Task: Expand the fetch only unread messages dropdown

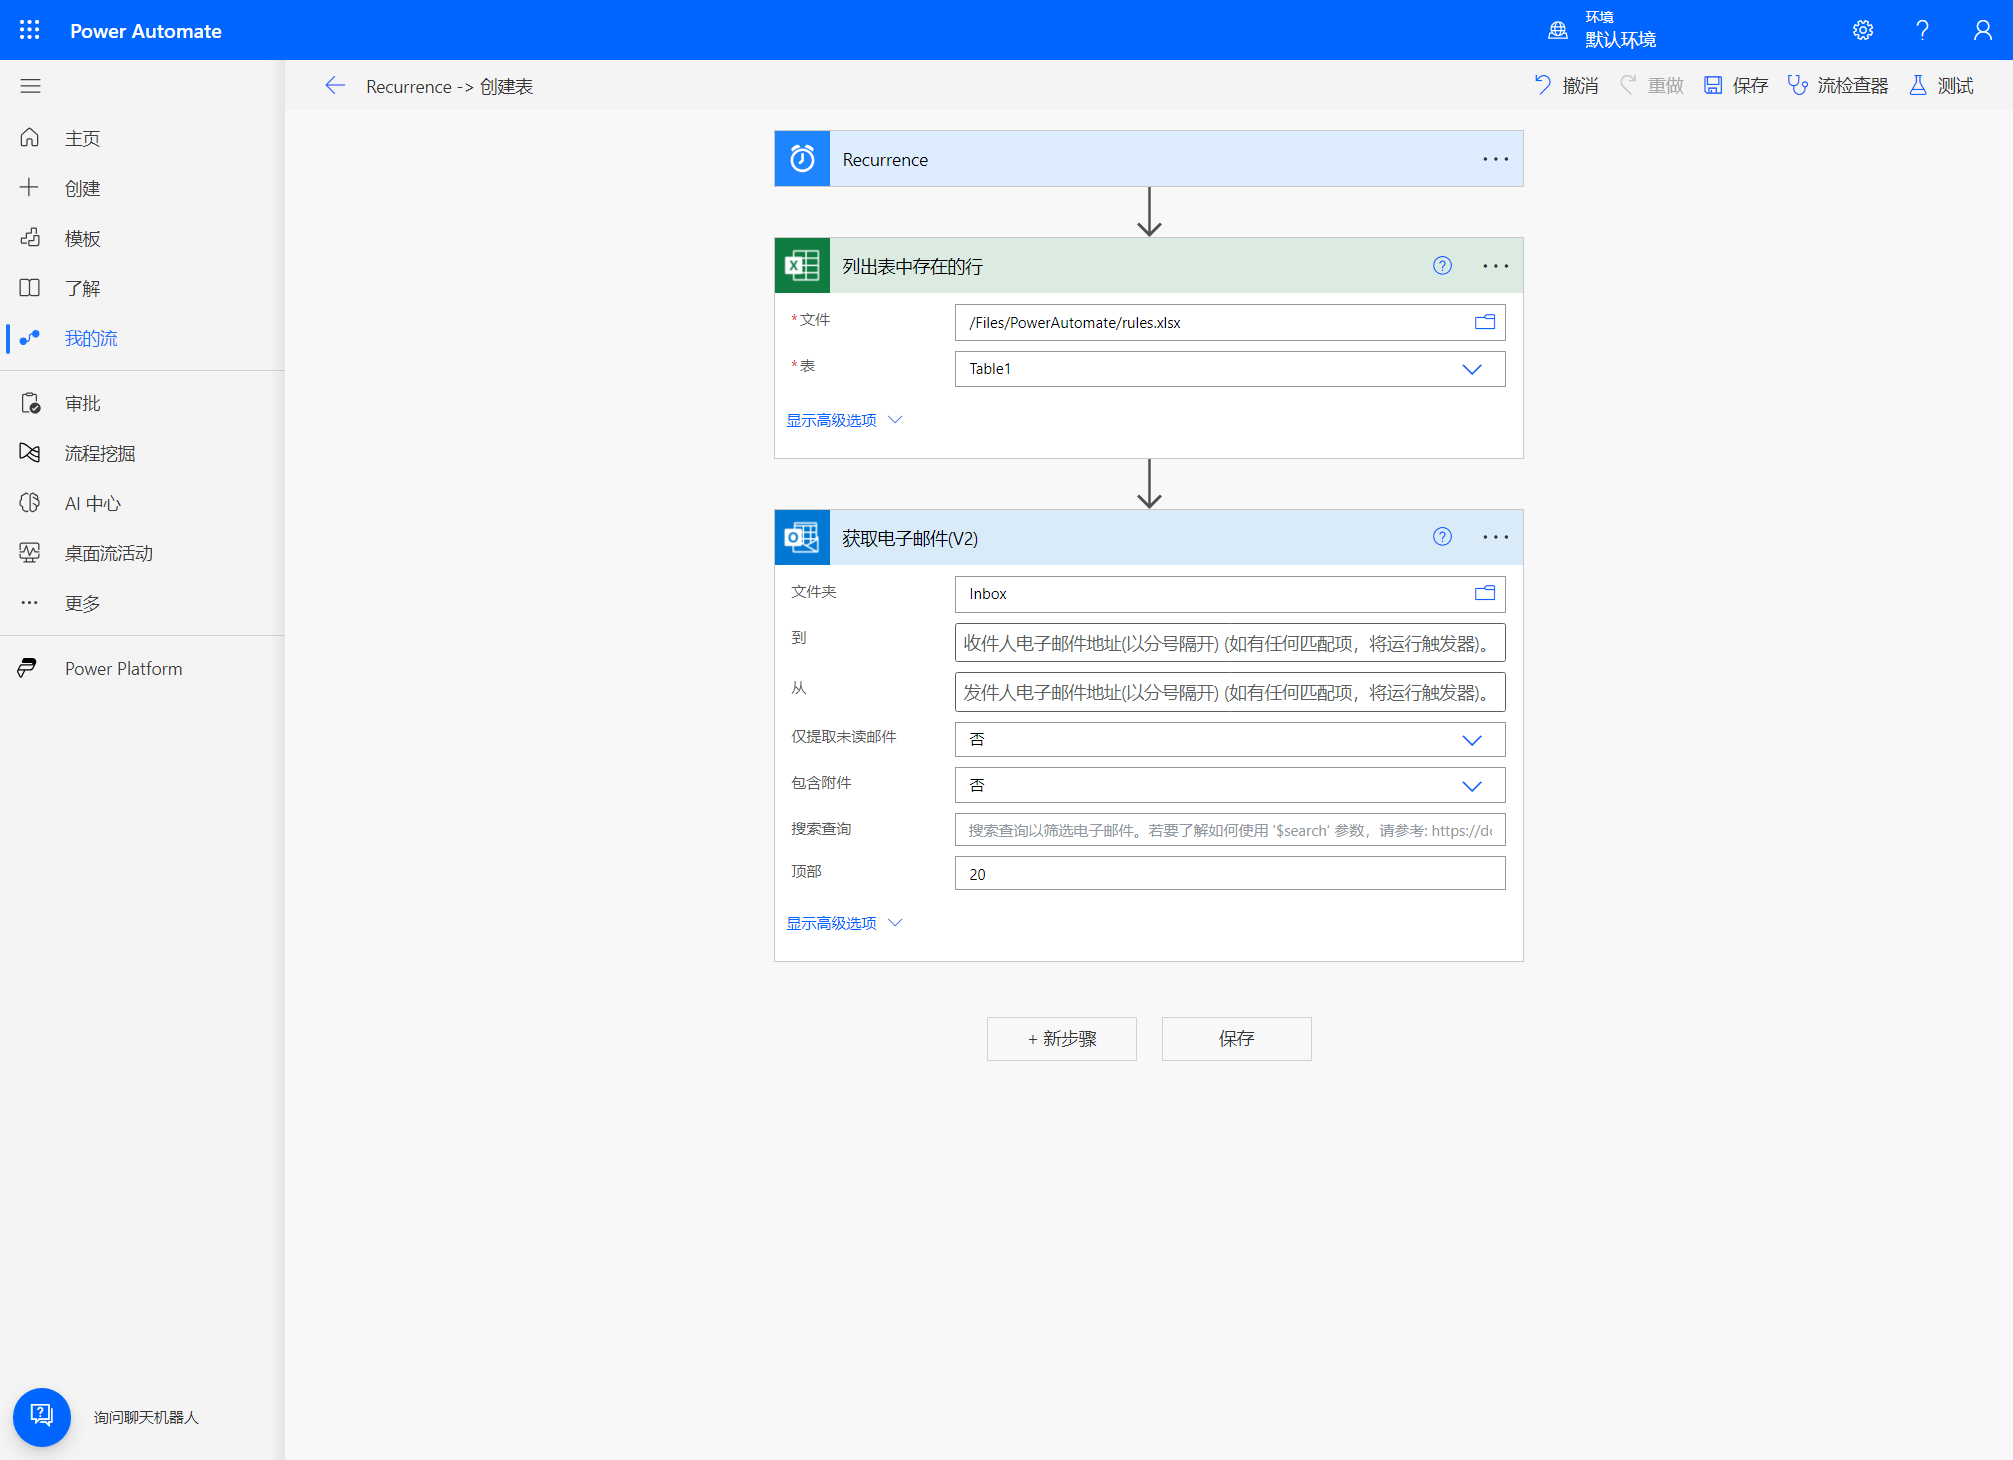Action: point(1471,740)
